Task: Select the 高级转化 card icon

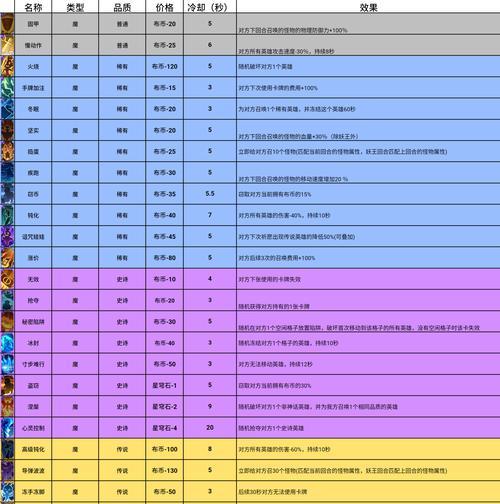Action: point(7,449)
